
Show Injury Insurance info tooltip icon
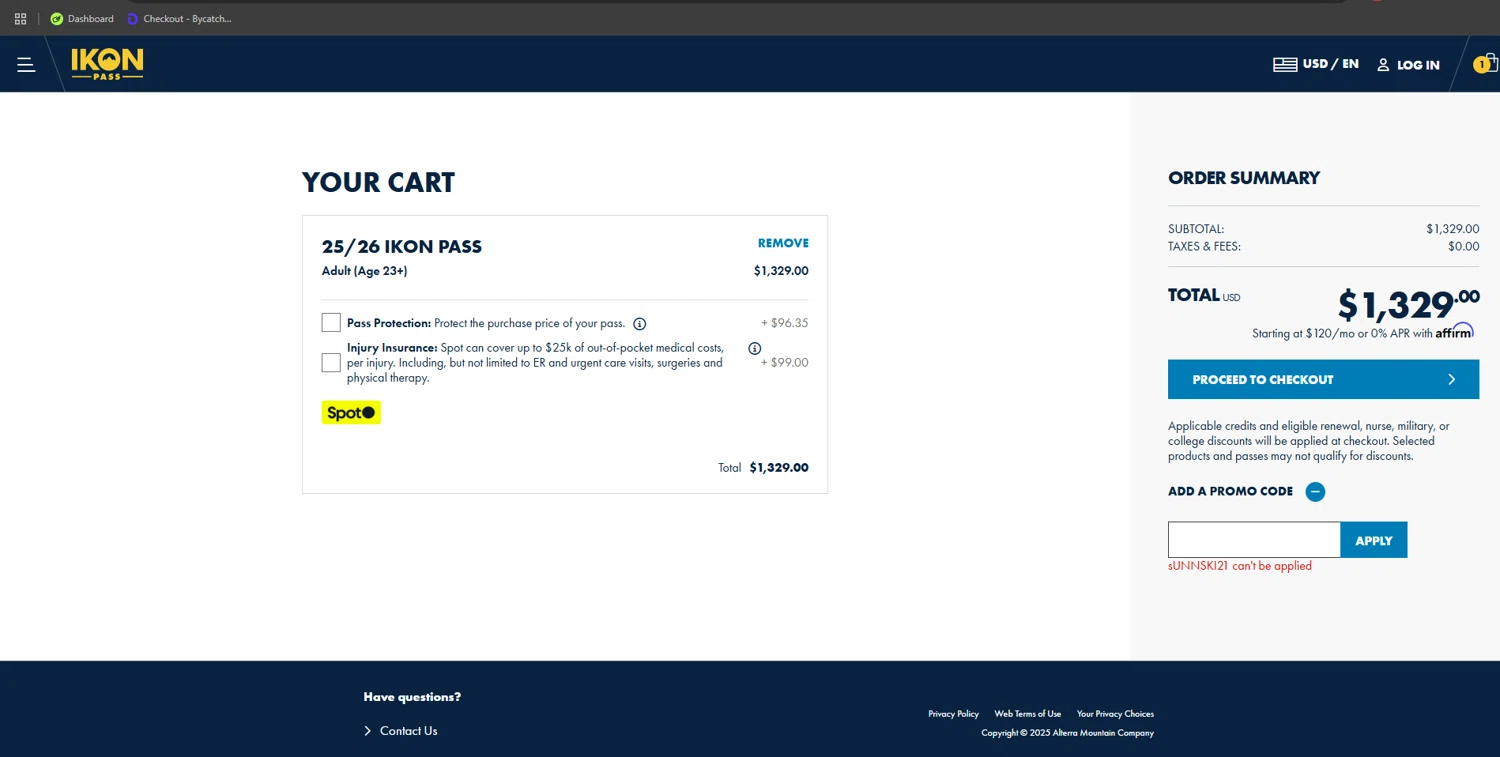(755, 348)
